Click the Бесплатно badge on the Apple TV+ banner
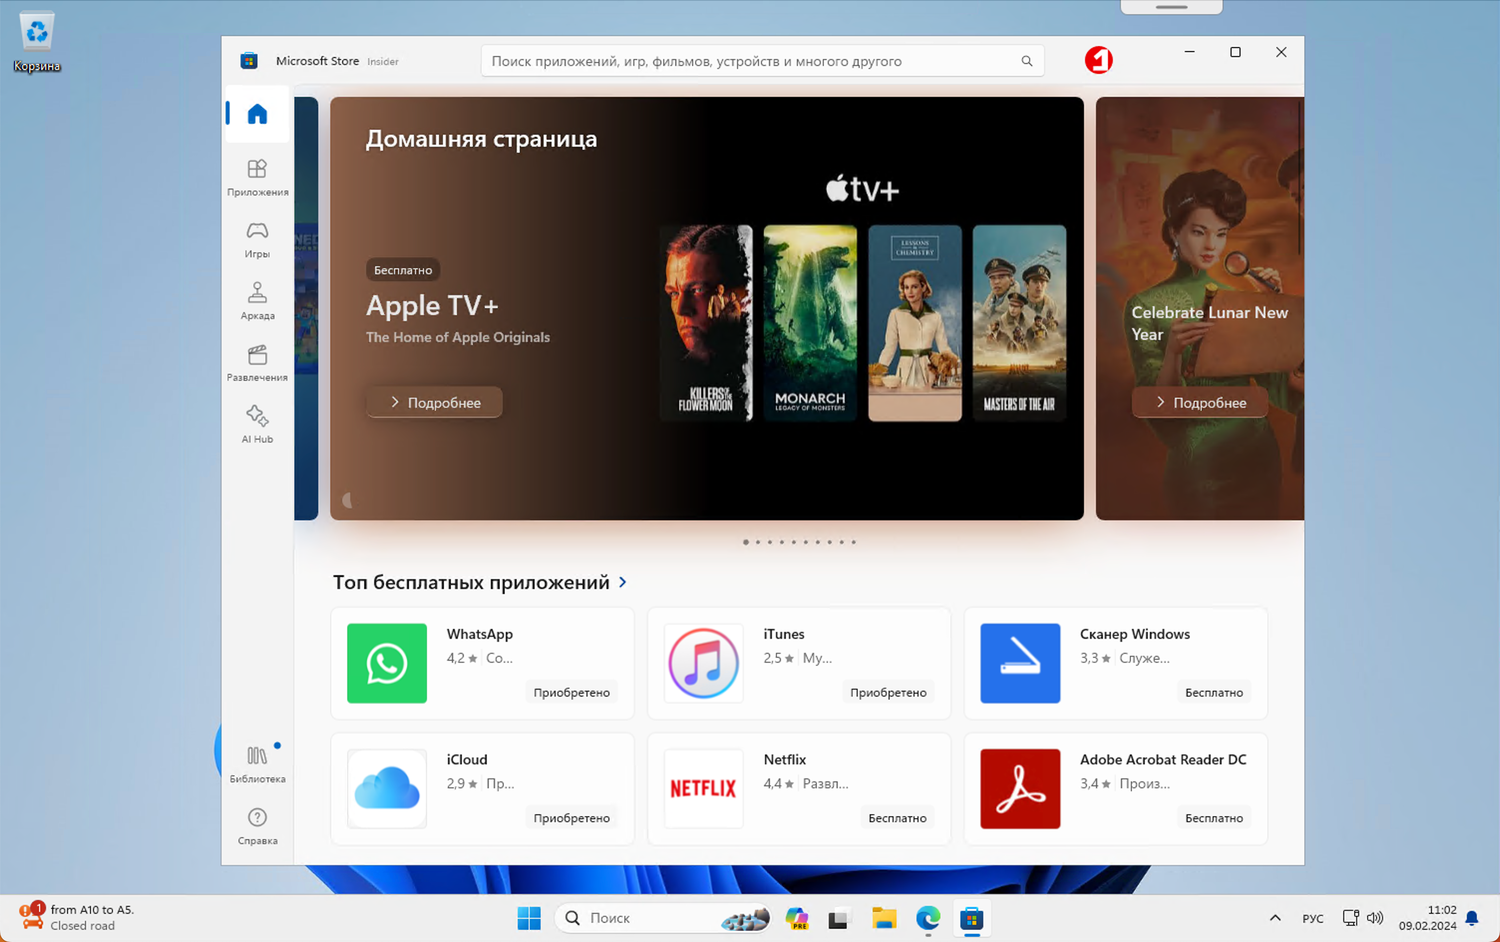Viewport: 1500px width, 942px height. (x=403, y=270)
